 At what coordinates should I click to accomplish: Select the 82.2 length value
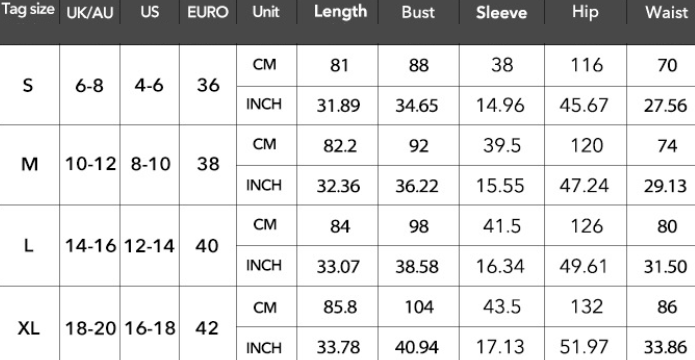pyautogui.click(x=340, y=146)
